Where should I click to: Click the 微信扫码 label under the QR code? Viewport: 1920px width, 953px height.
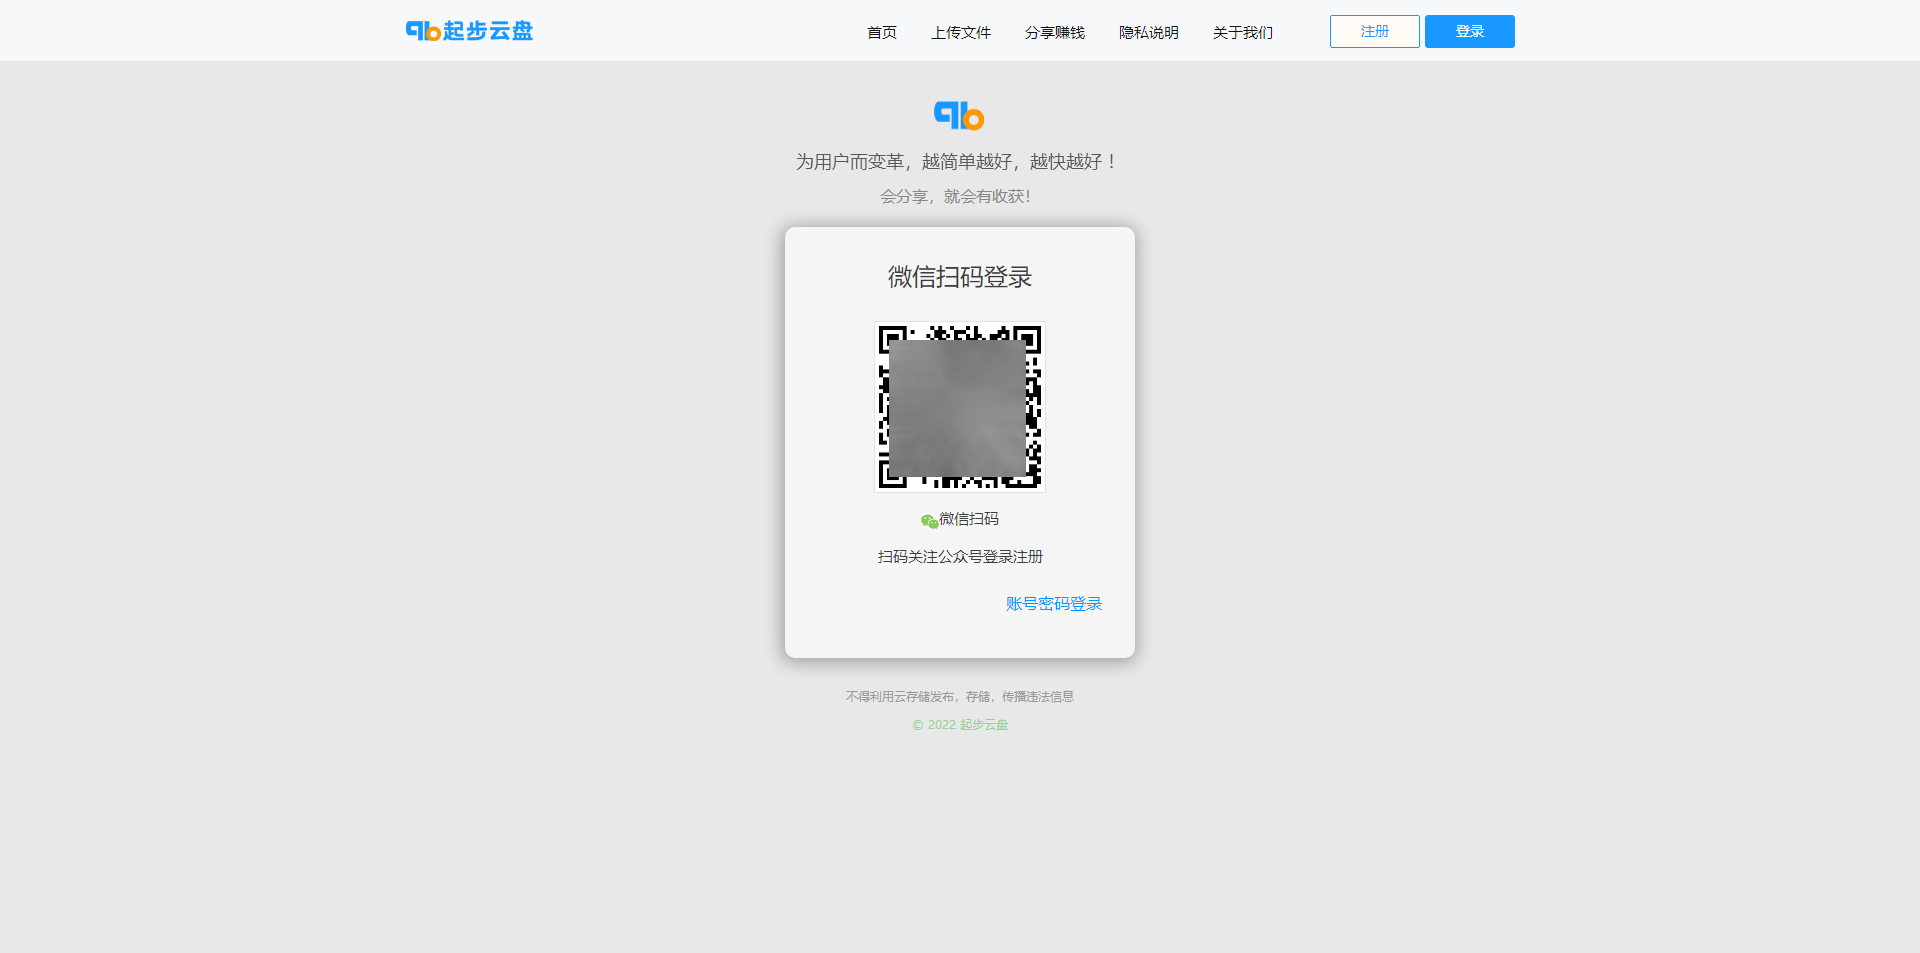pos(969,519)
